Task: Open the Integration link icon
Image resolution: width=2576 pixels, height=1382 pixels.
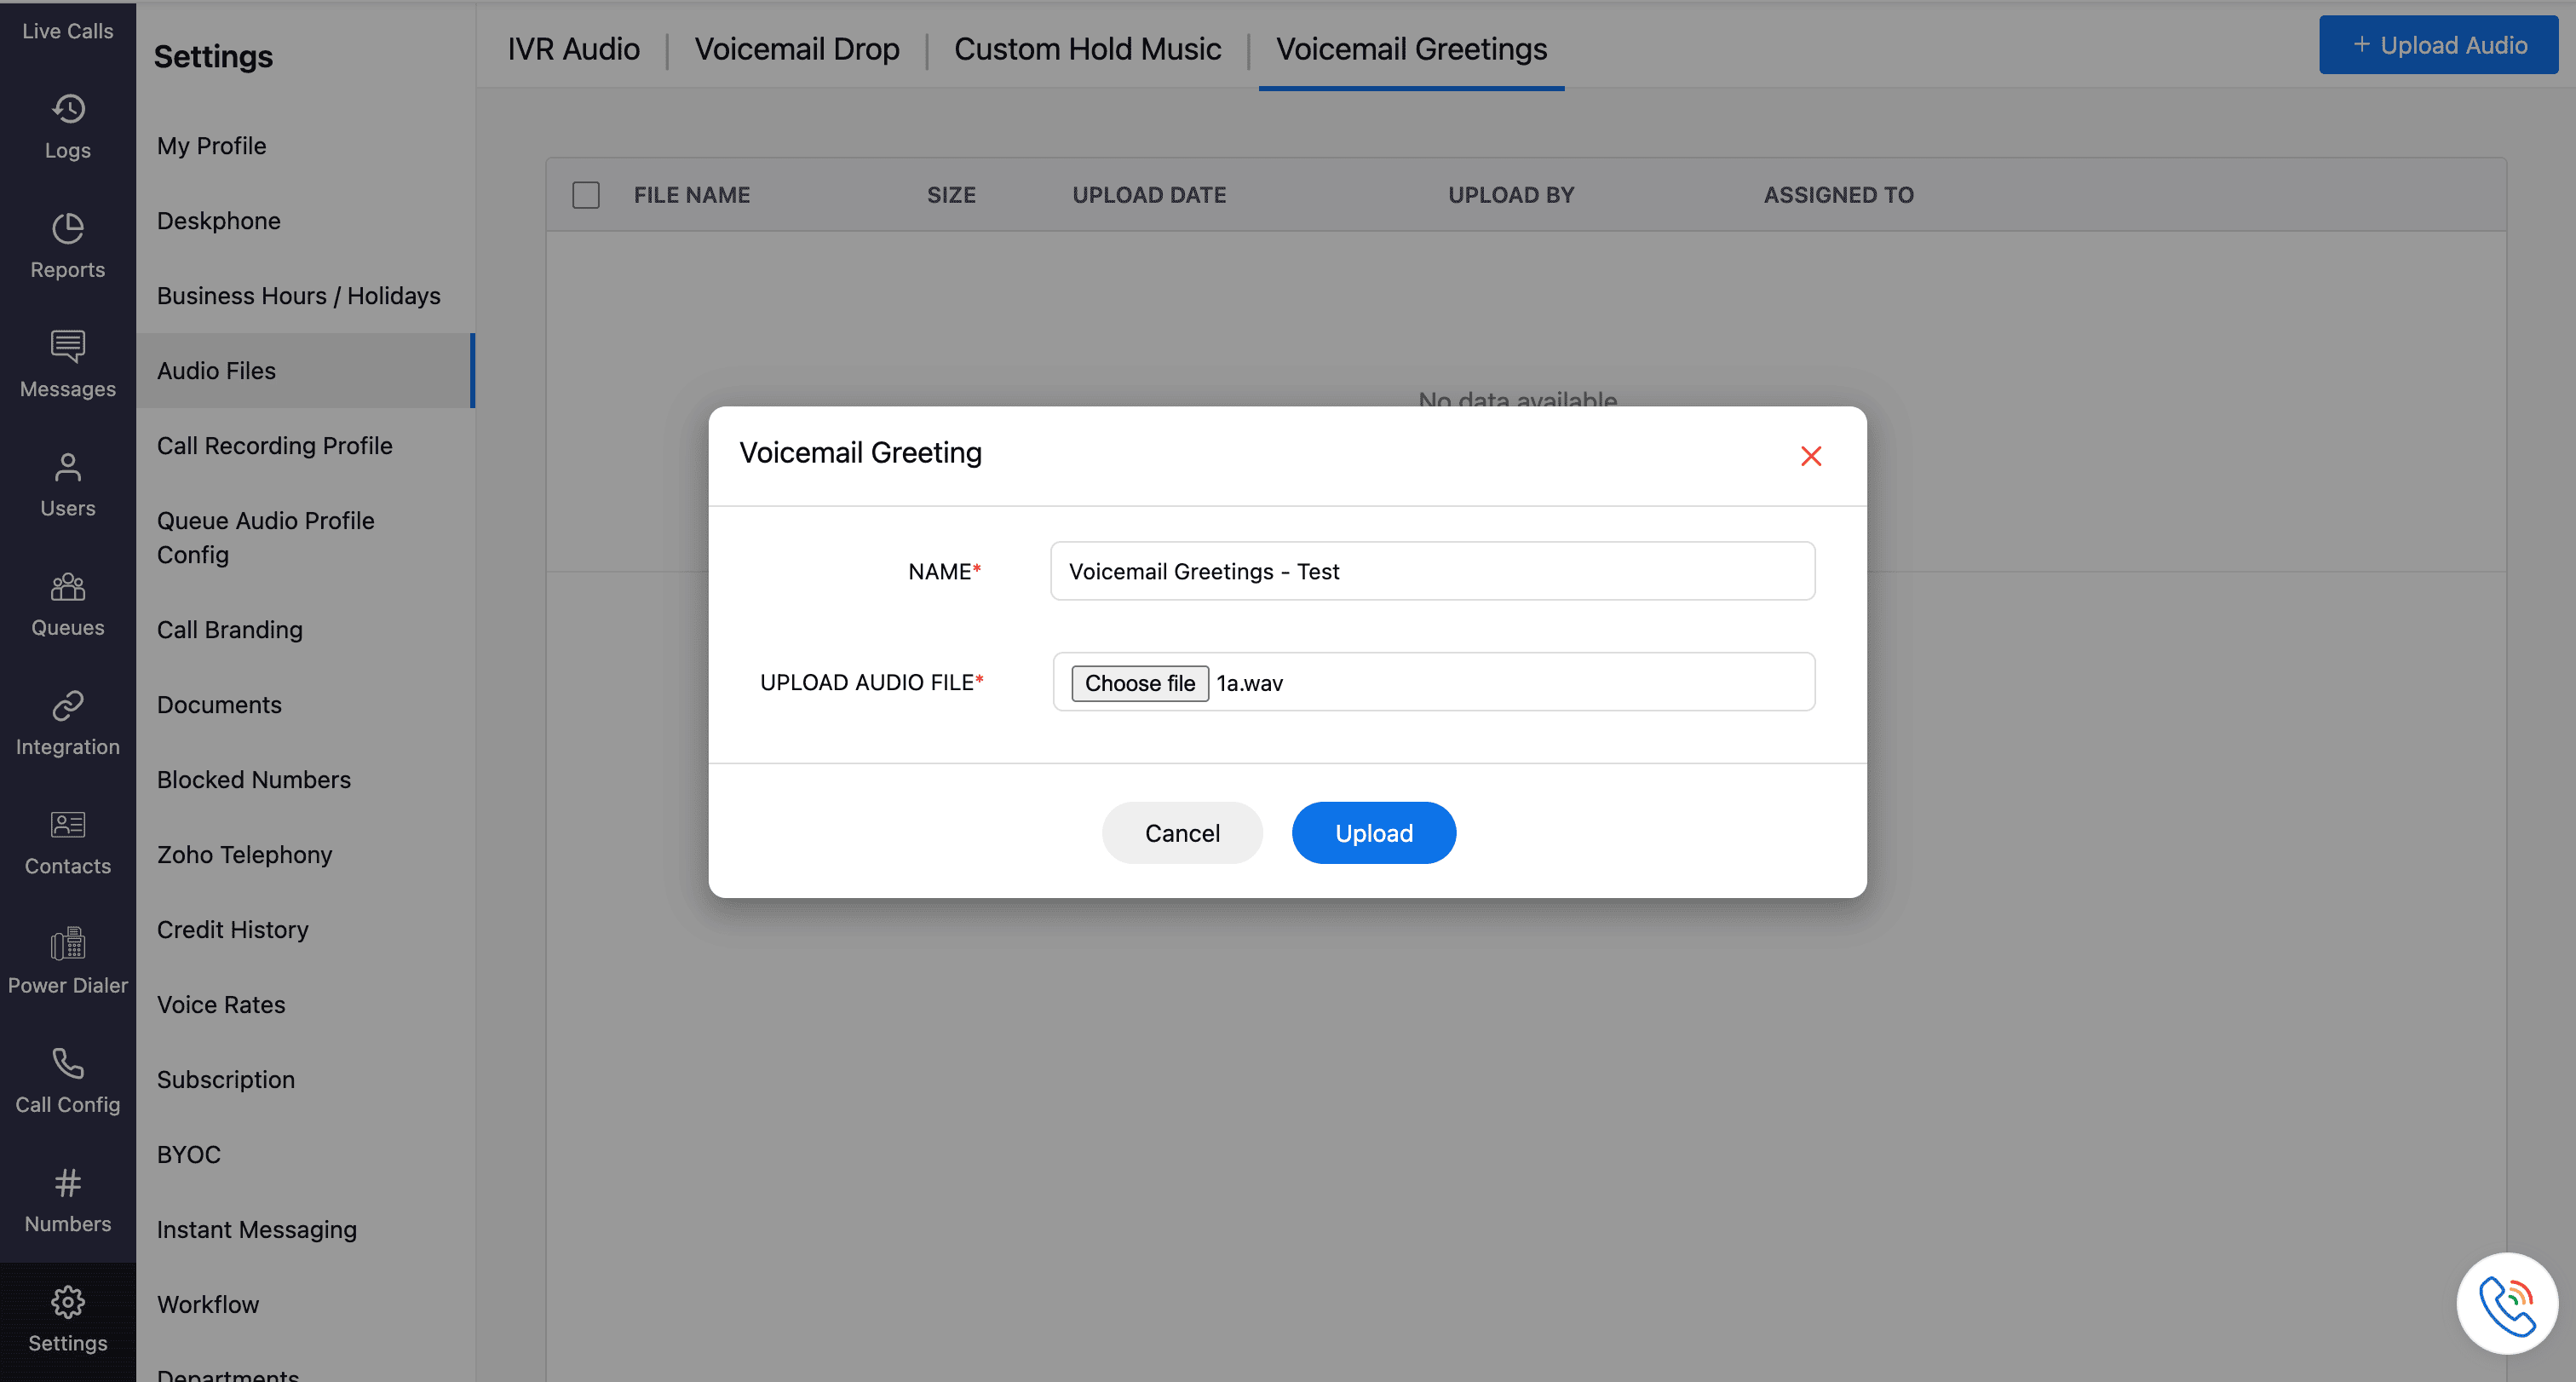Action: [x=68, y=705]
